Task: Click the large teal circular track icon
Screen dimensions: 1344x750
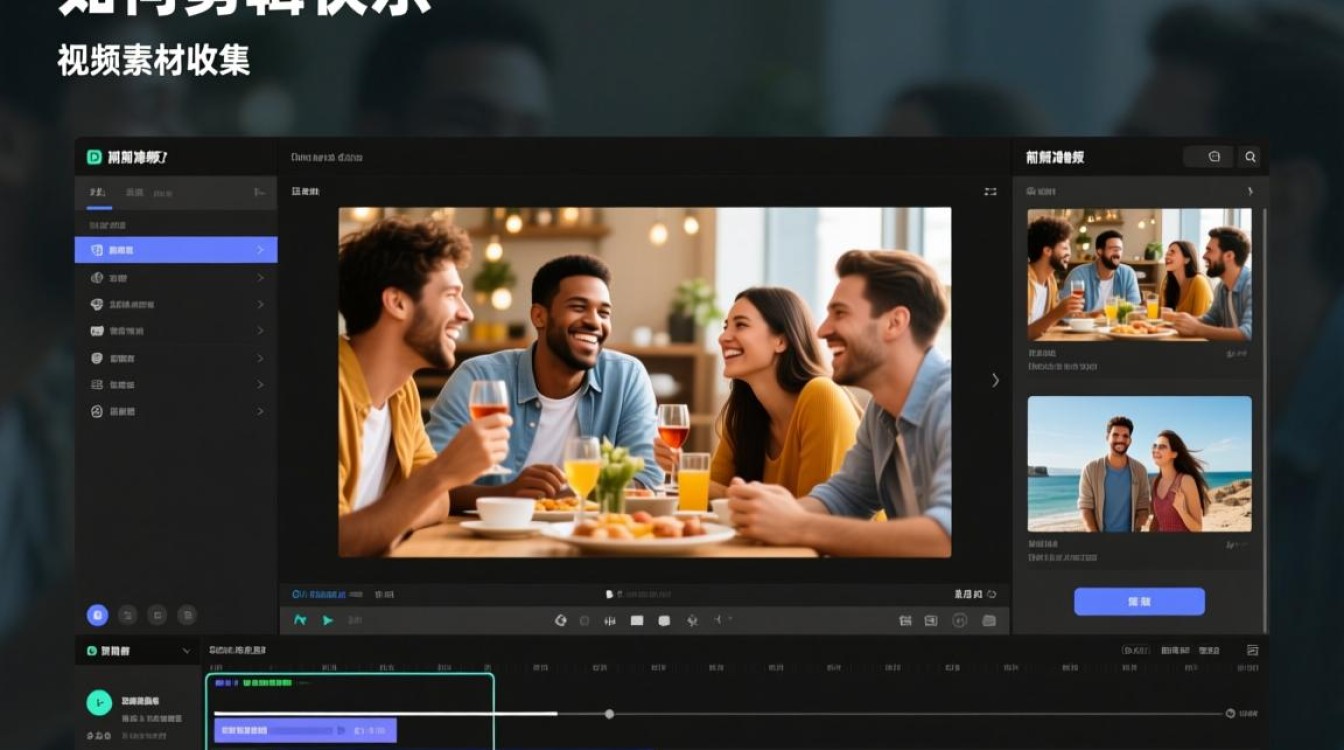Action: tap(99, 703)
